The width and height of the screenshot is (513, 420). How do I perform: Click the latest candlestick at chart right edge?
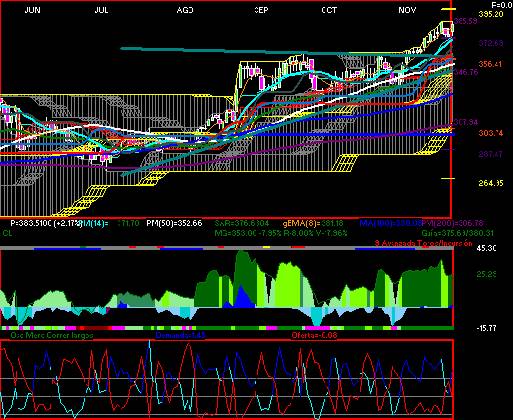click(452, 29)
